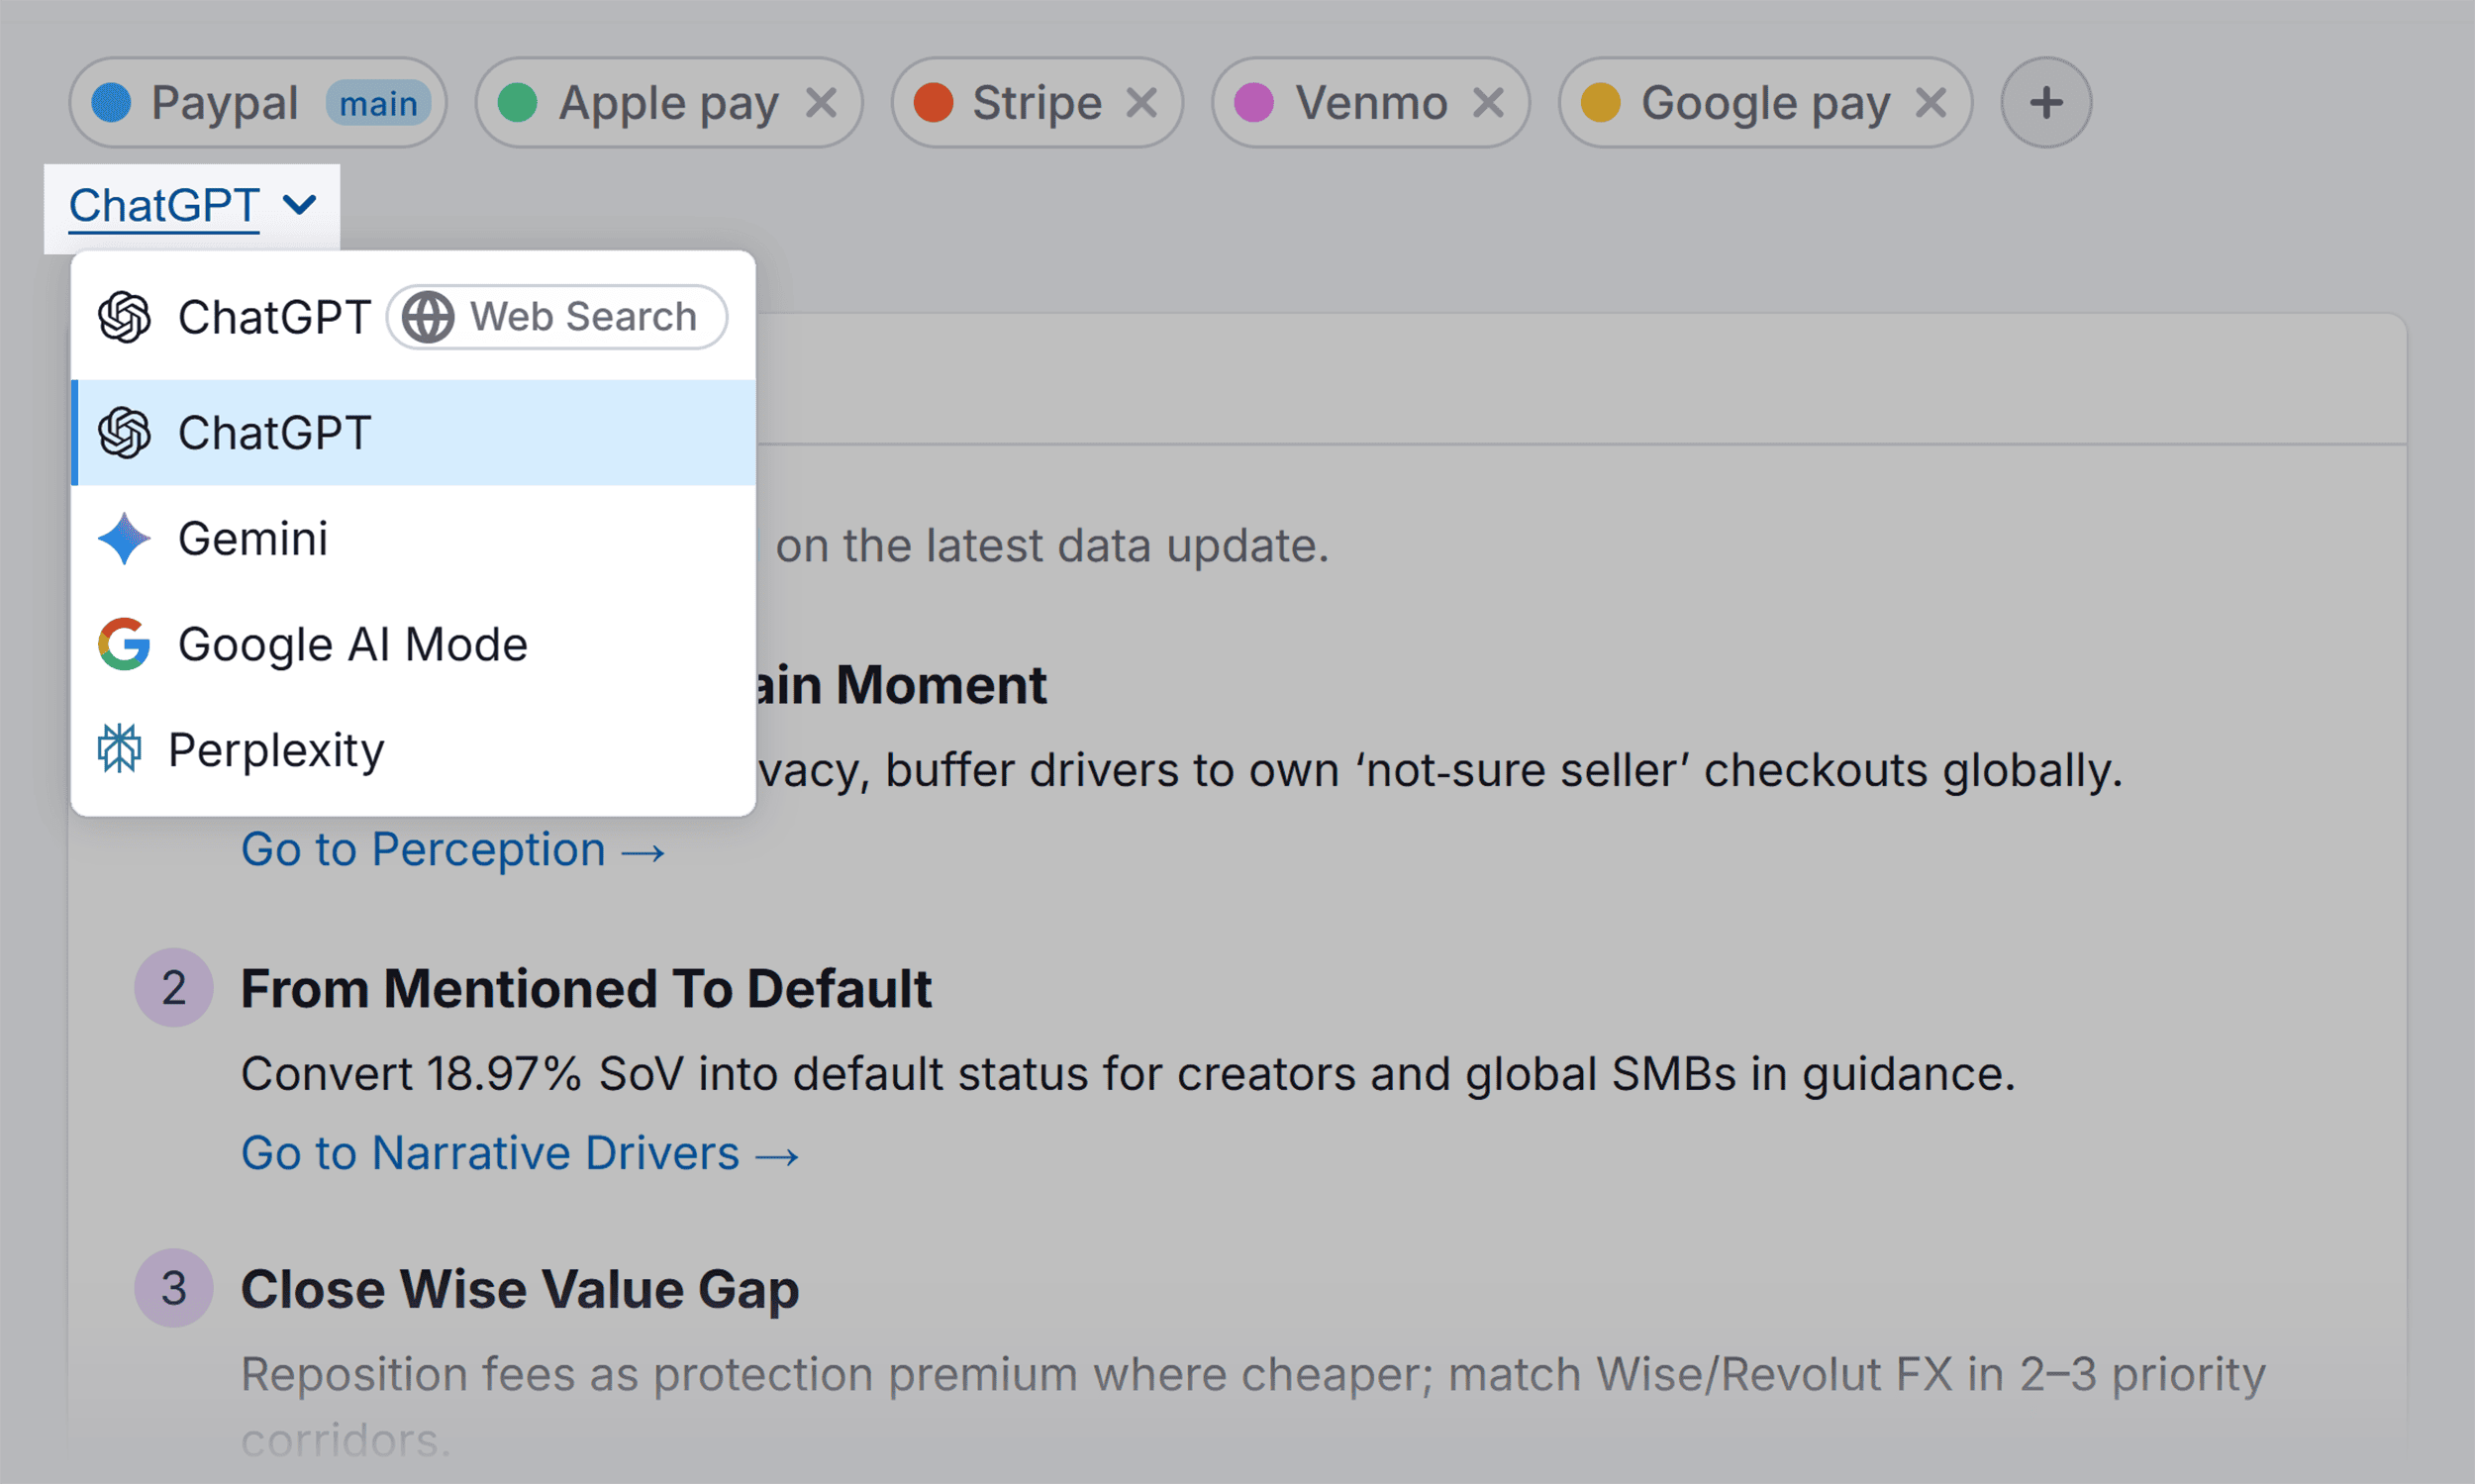Choose the Google AI Mode option
The image size is (2475, 1484).
(x=353, y=644)
